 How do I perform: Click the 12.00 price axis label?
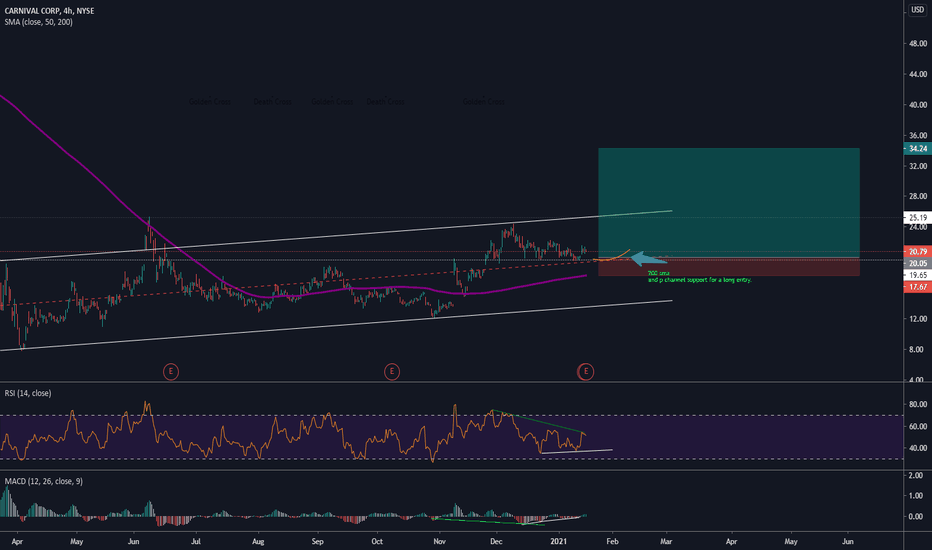click(918, 319)
